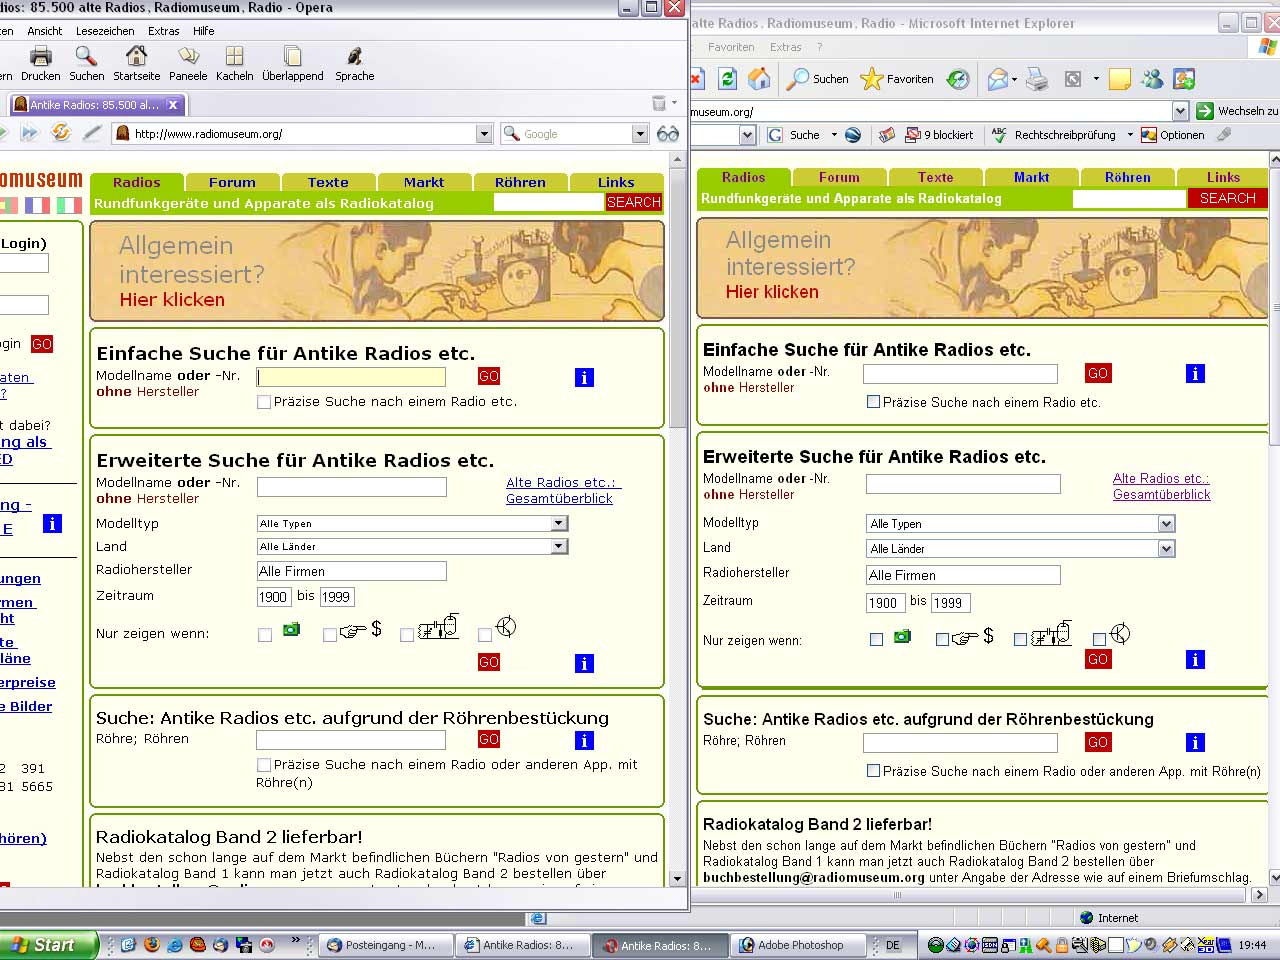
Task: Click the Kacheln tile windows icon
Action: (x=234, y=57)
